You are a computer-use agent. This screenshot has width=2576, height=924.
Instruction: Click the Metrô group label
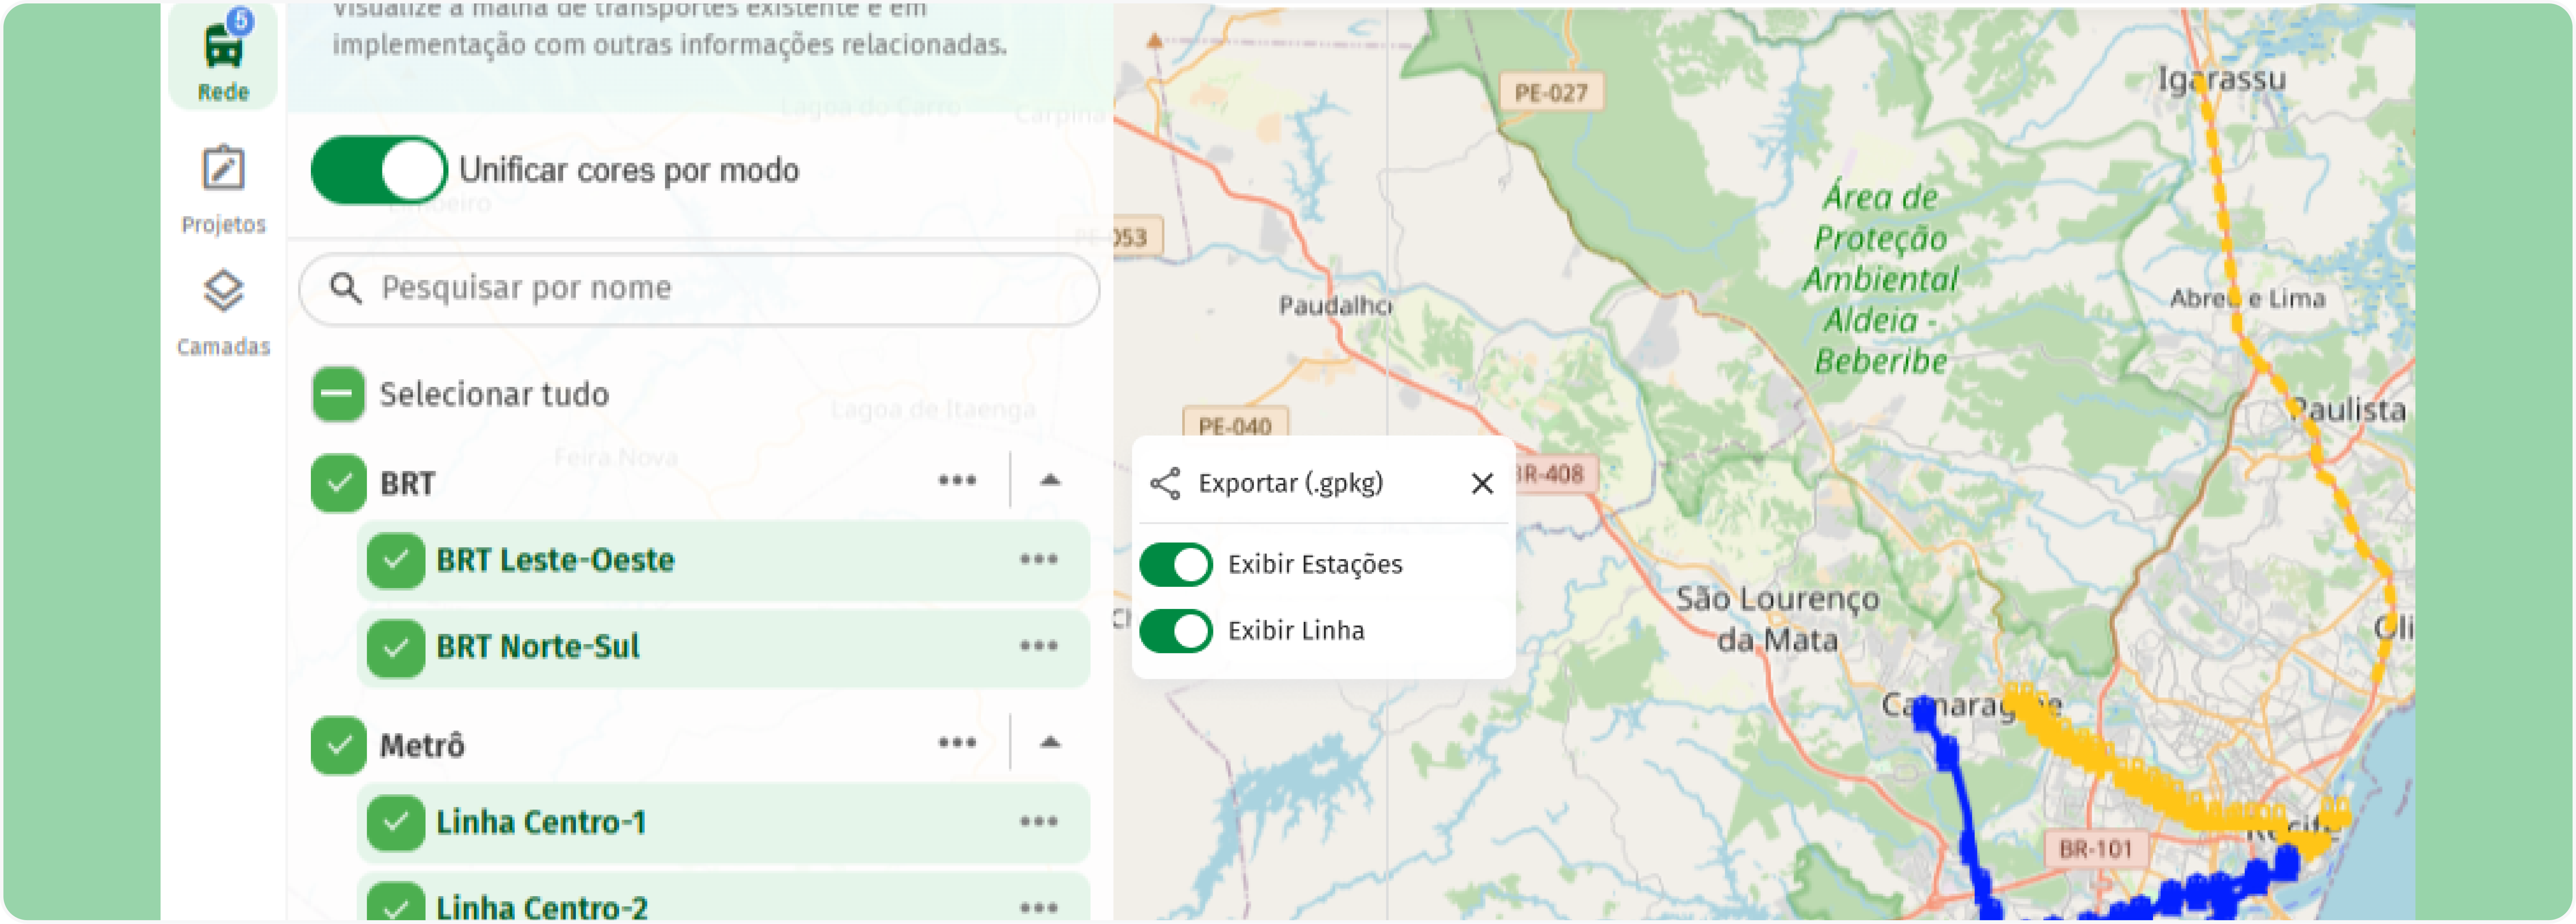422,746
